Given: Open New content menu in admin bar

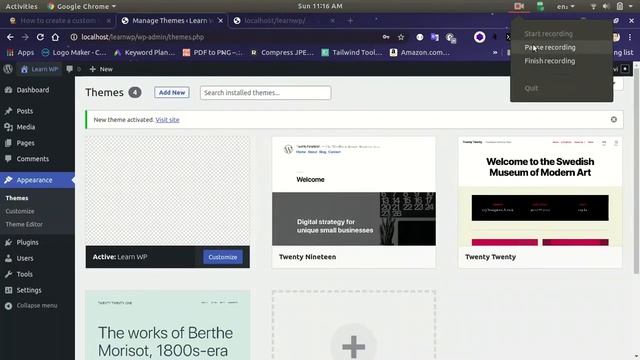Looking at the screenshot, I should pyautogui.click(x=101, y=69).
